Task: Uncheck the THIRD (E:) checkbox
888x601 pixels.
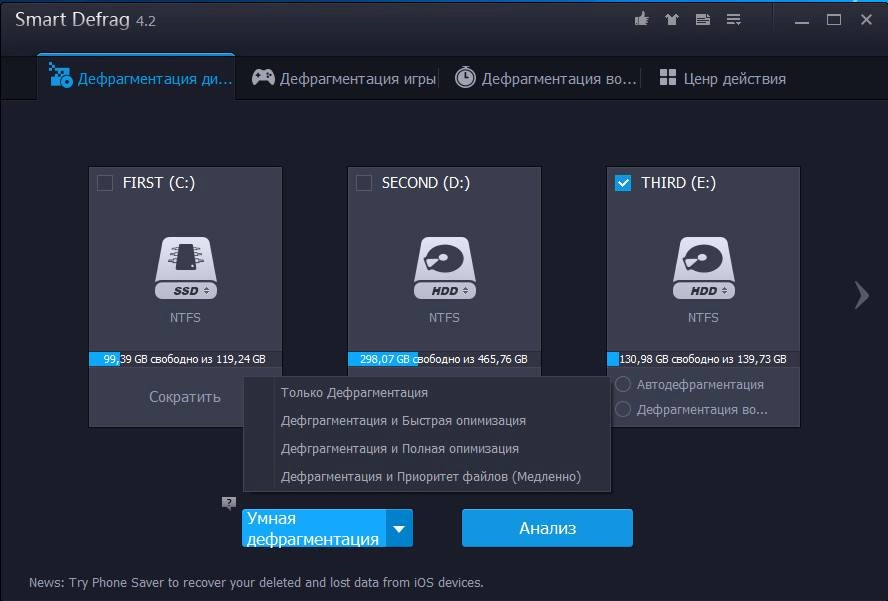Action: click(623, 183)
